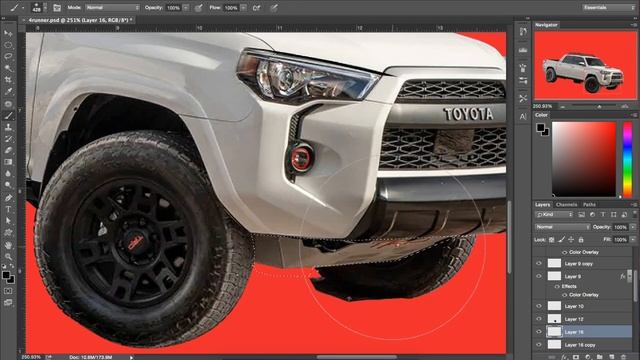Select the Eyedropper tool
The image size is (640, 360).
click(x=8, y=92)
